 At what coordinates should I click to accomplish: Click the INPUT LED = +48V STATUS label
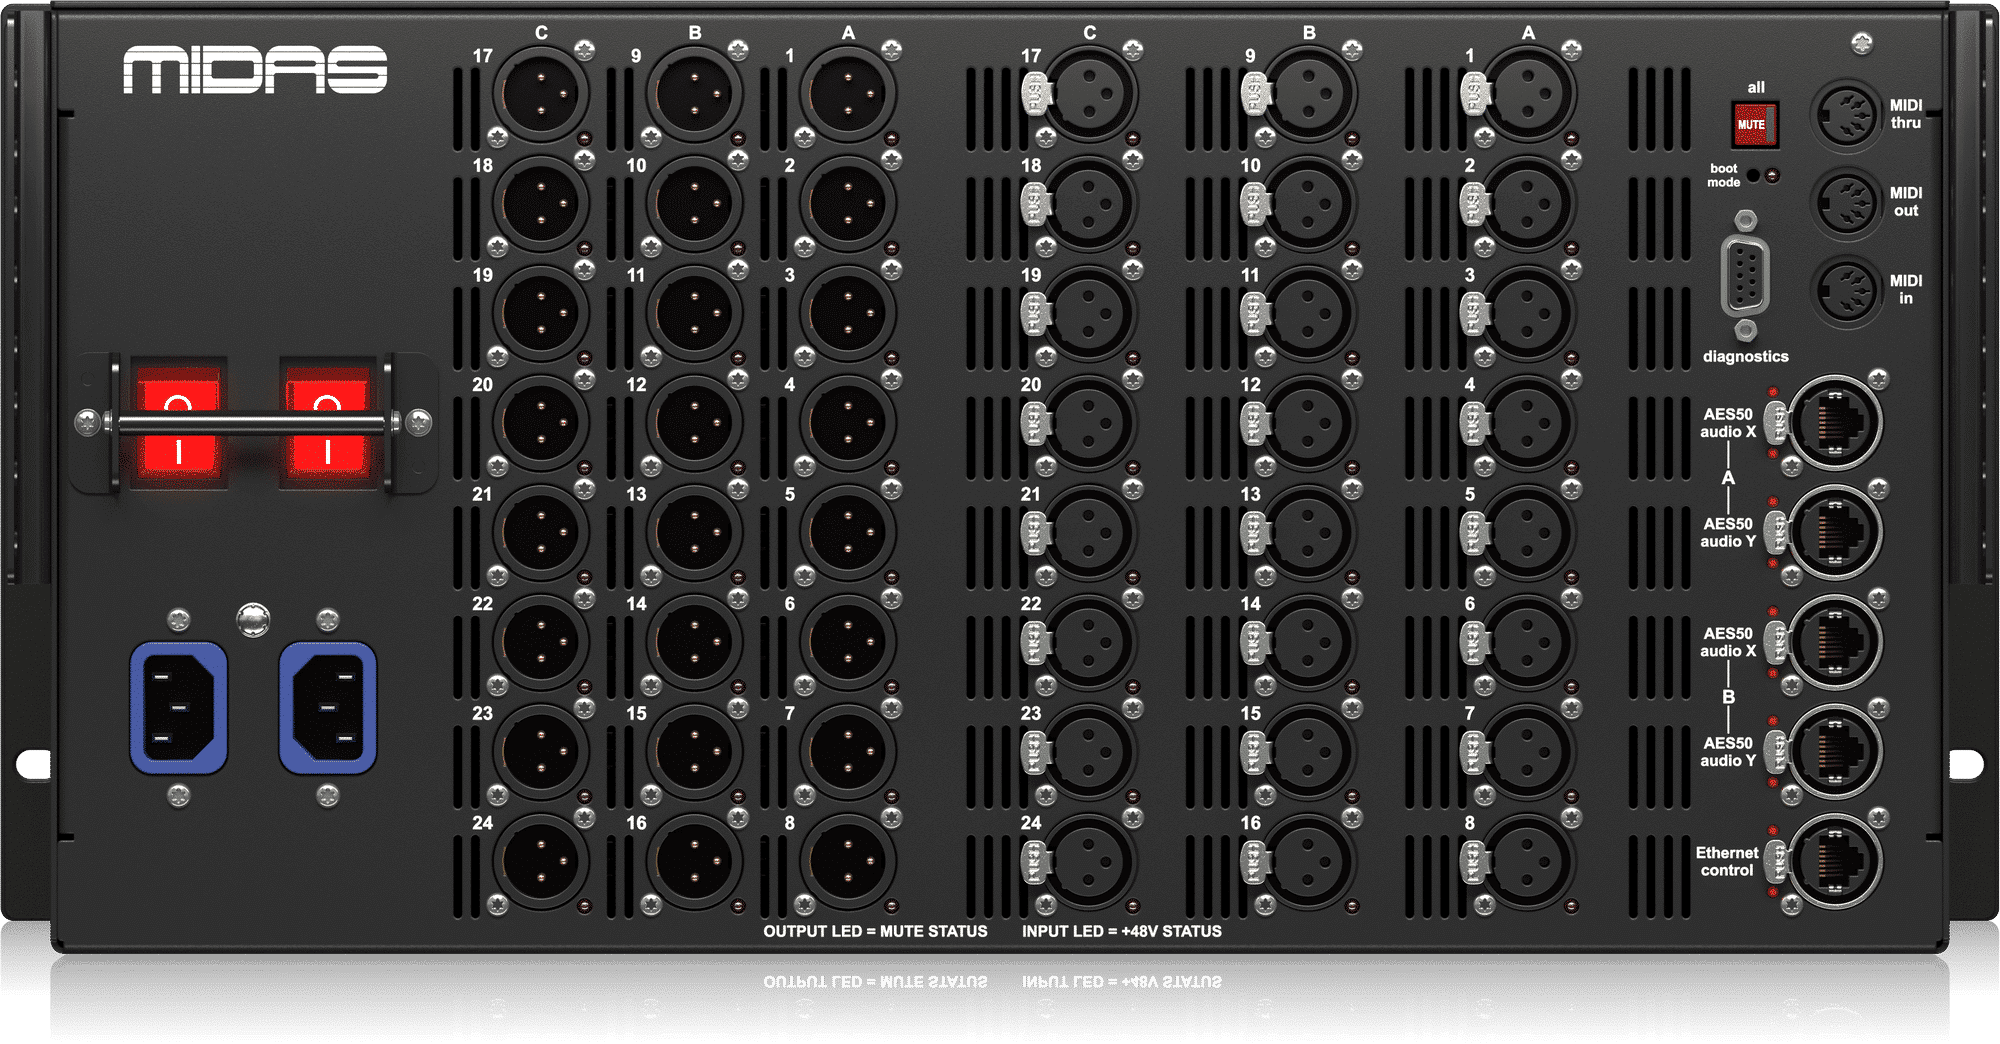(1121, 931)
